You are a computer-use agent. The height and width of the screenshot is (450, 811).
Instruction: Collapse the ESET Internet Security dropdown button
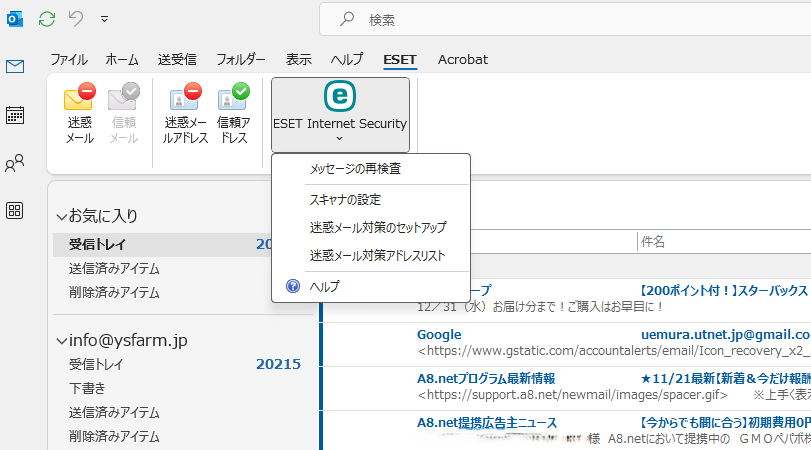(340, 115)
